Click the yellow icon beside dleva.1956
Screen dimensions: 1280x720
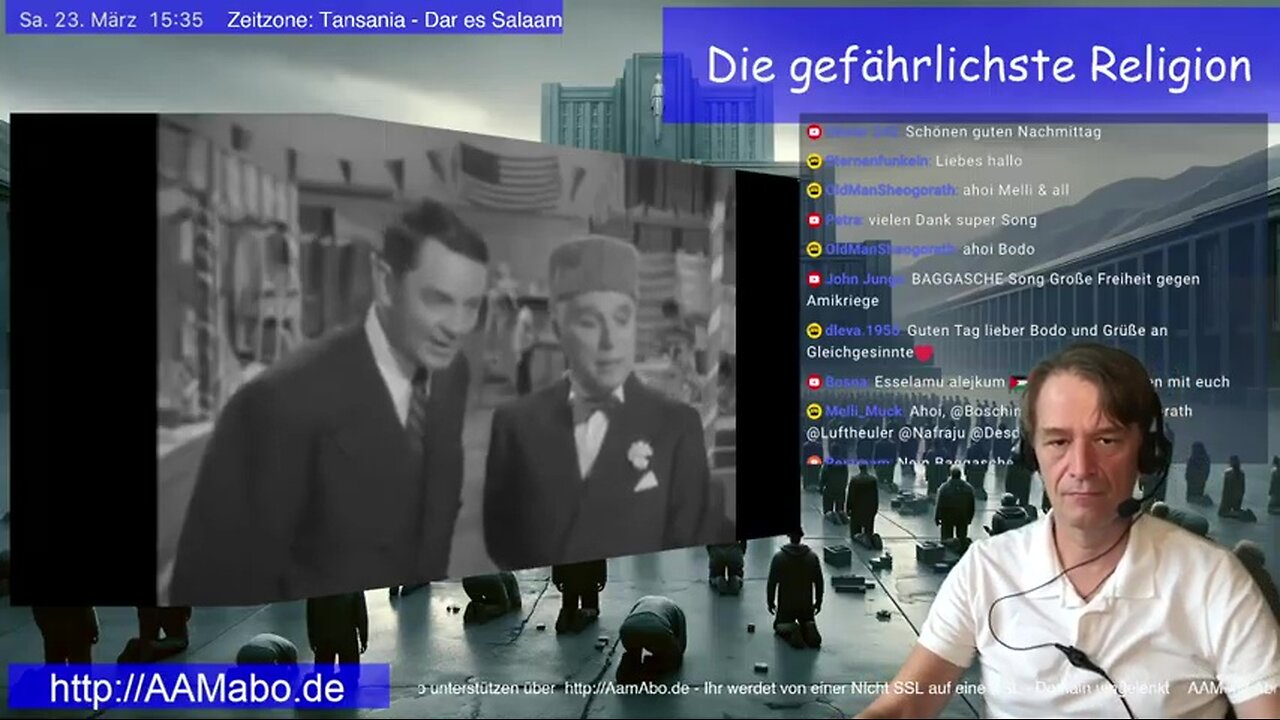click(x=814, y=331)
